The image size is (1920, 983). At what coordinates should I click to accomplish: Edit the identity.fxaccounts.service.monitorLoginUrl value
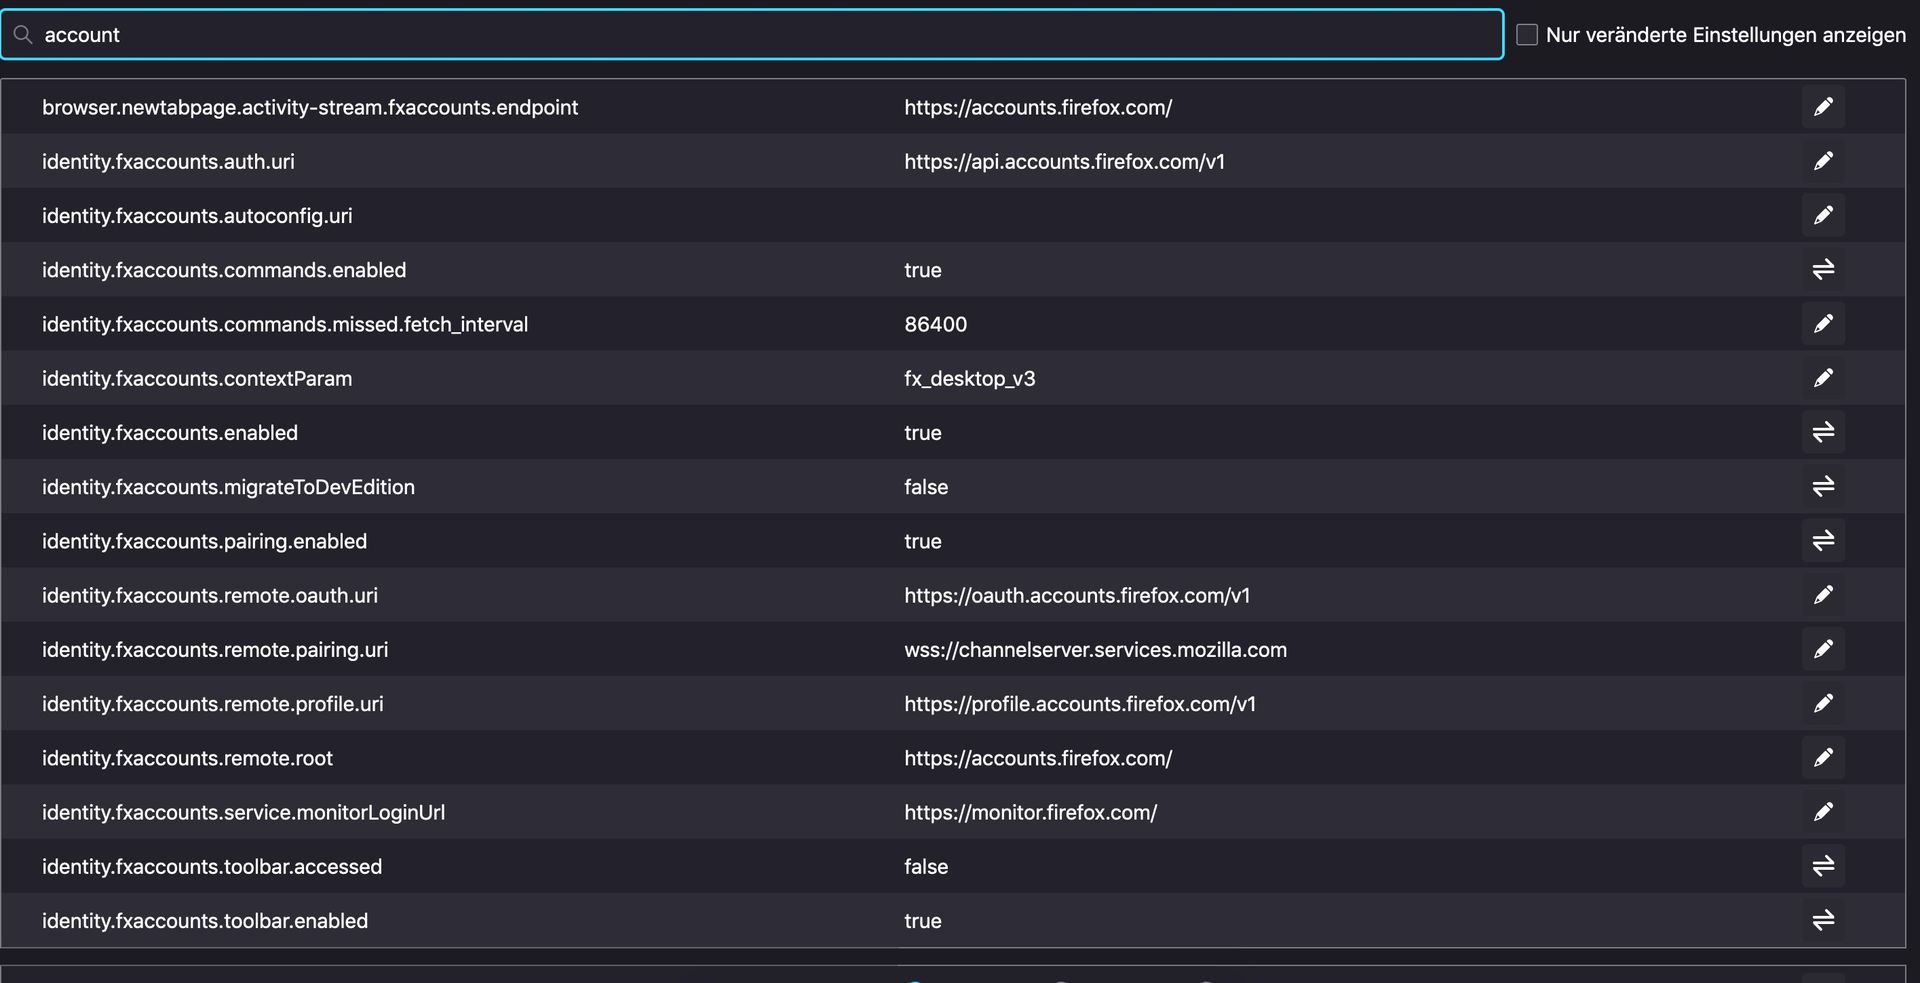(1823, 812)
